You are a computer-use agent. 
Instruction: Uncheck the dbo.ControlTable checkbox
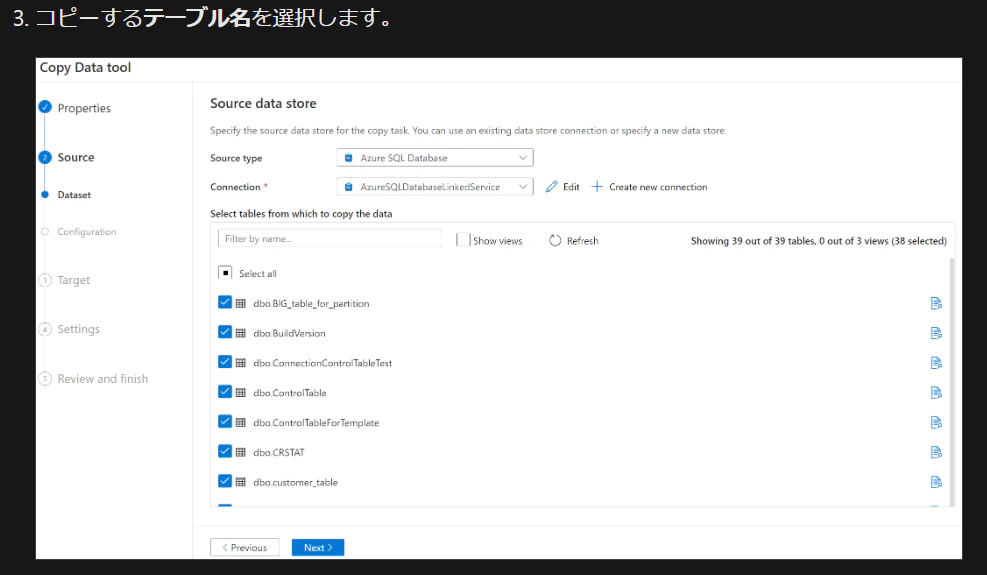(x=225, y=392)
